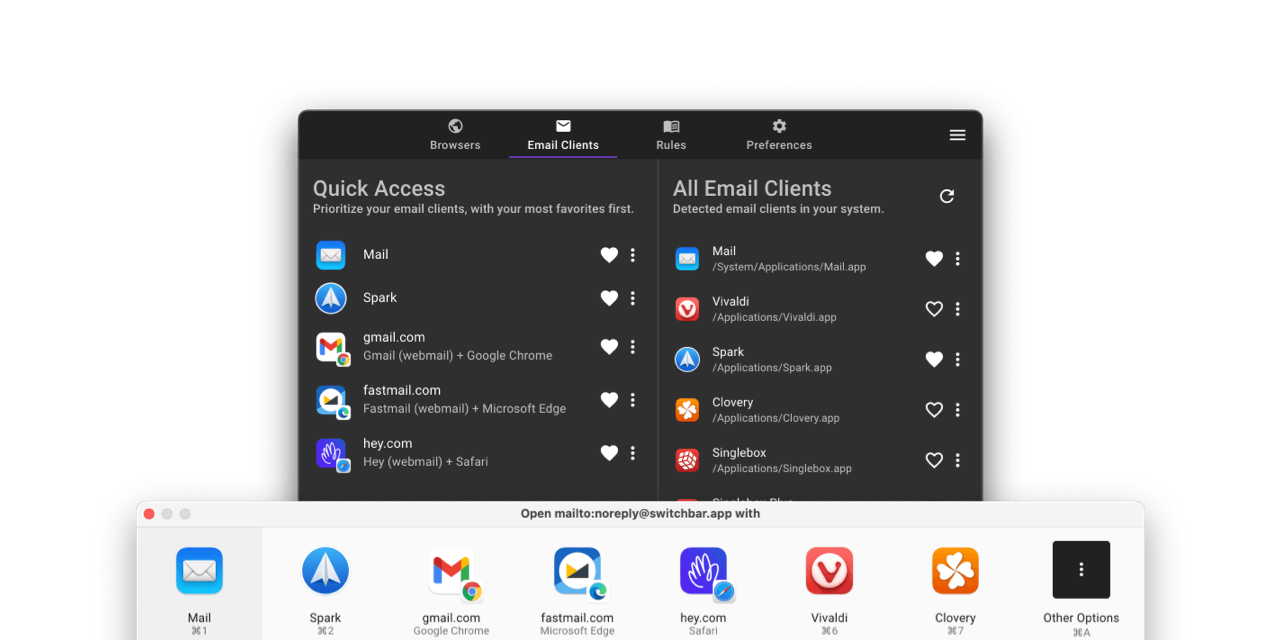Go to the Preferences tab

[779, 135]
